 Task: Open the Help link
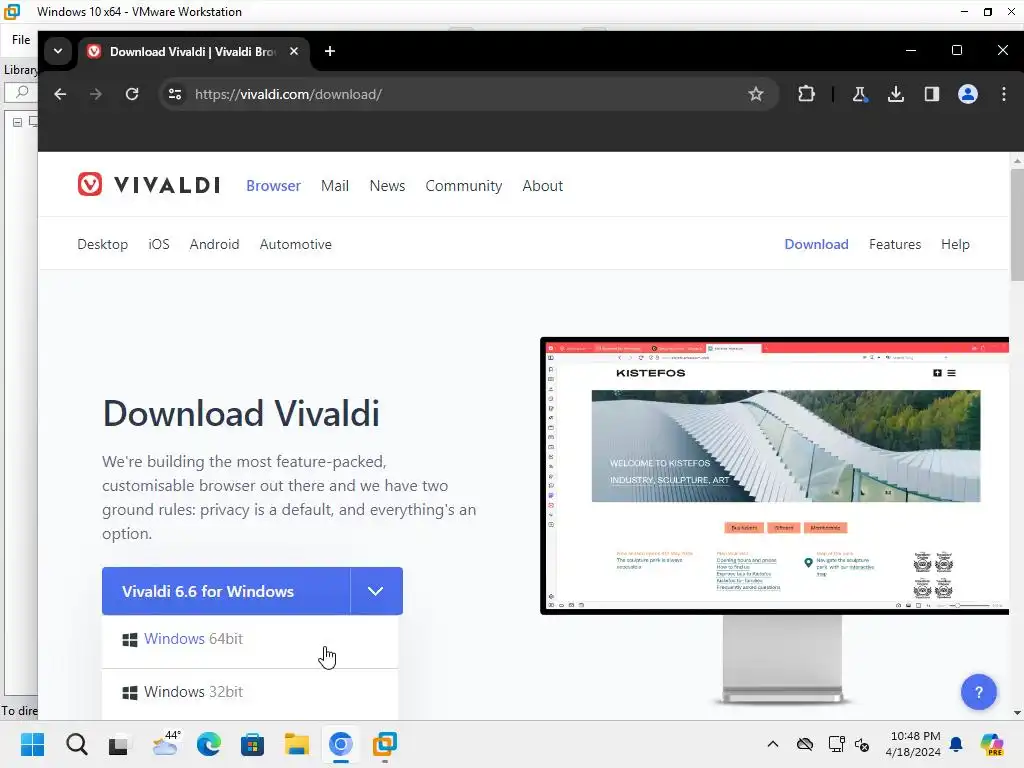[955, 244]
